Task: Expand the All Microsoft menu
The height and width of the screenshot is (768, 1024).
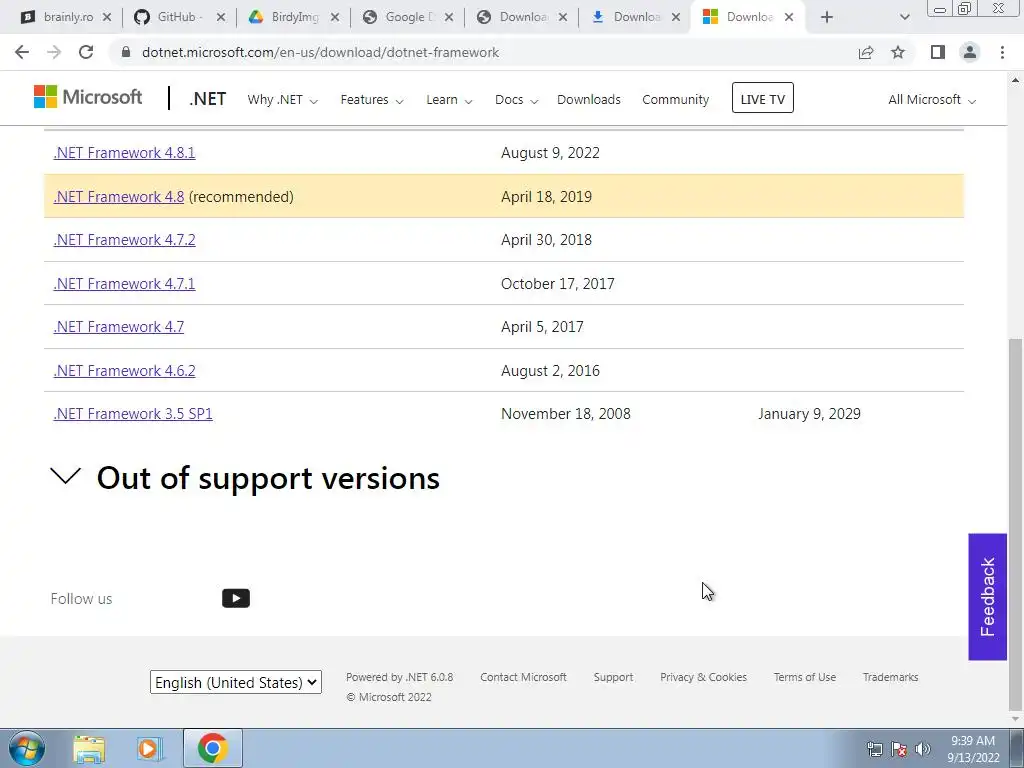Action: click(x=931, y=99)
